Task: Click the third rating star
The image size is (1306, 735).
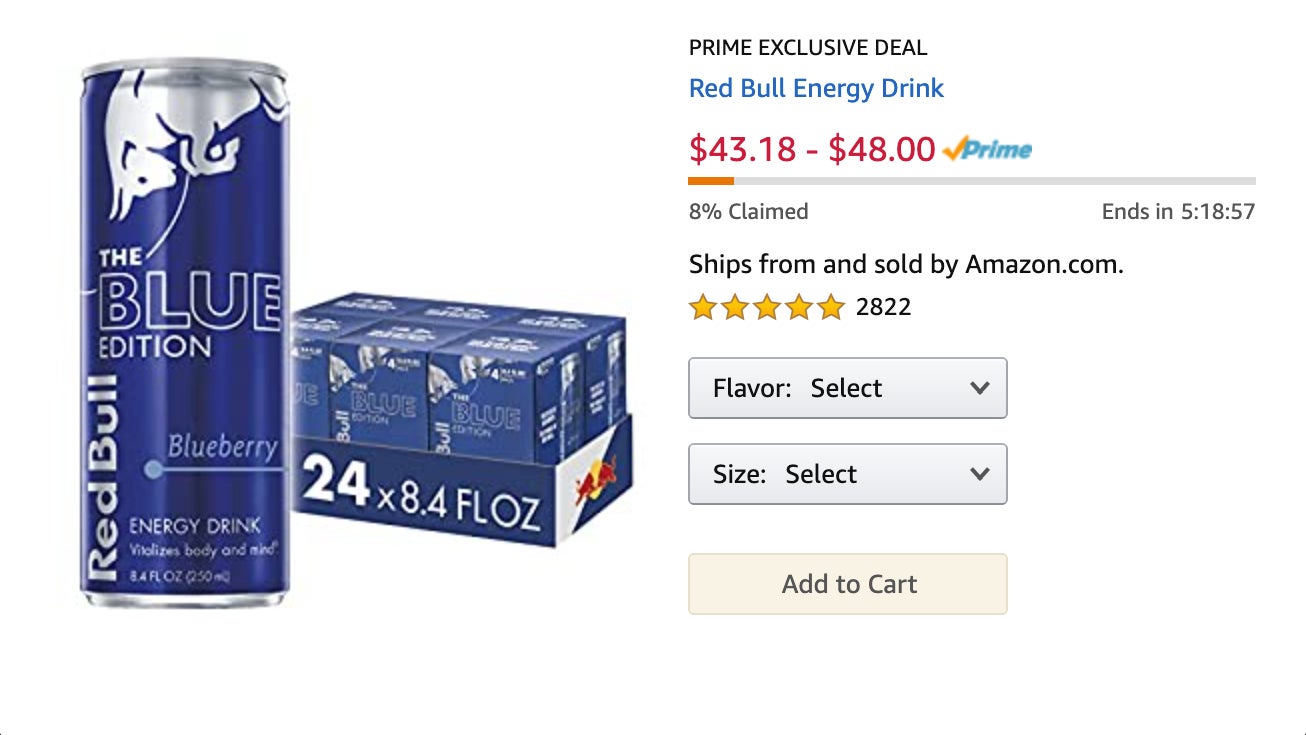Action: (x=765, y=307)
